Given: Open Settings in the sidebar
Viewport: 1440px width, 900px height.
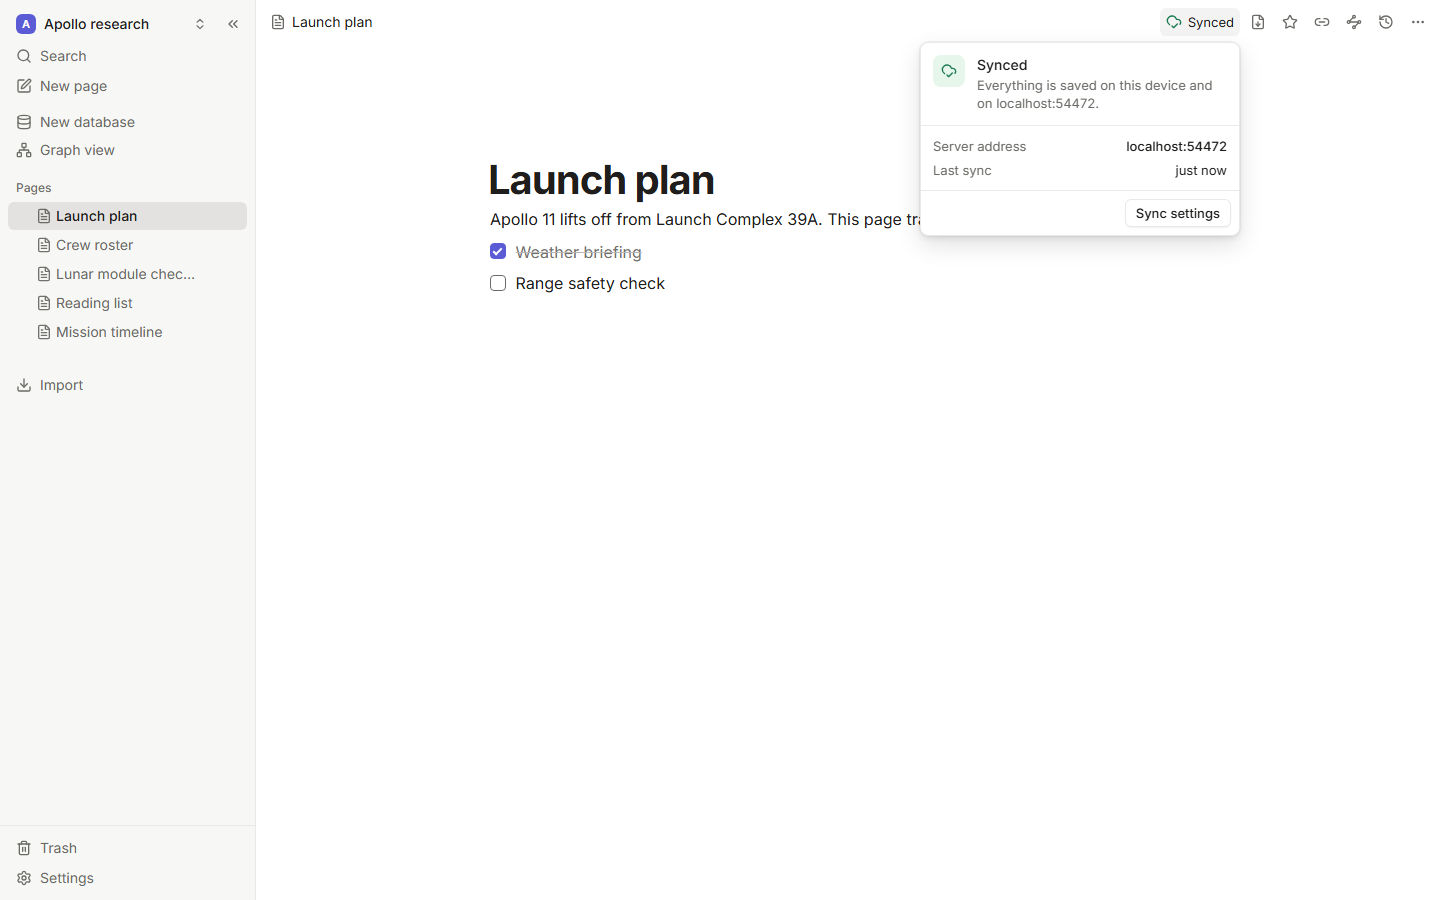Looking at the screenshot, I should pyautogui.click(x=127, y=878).
